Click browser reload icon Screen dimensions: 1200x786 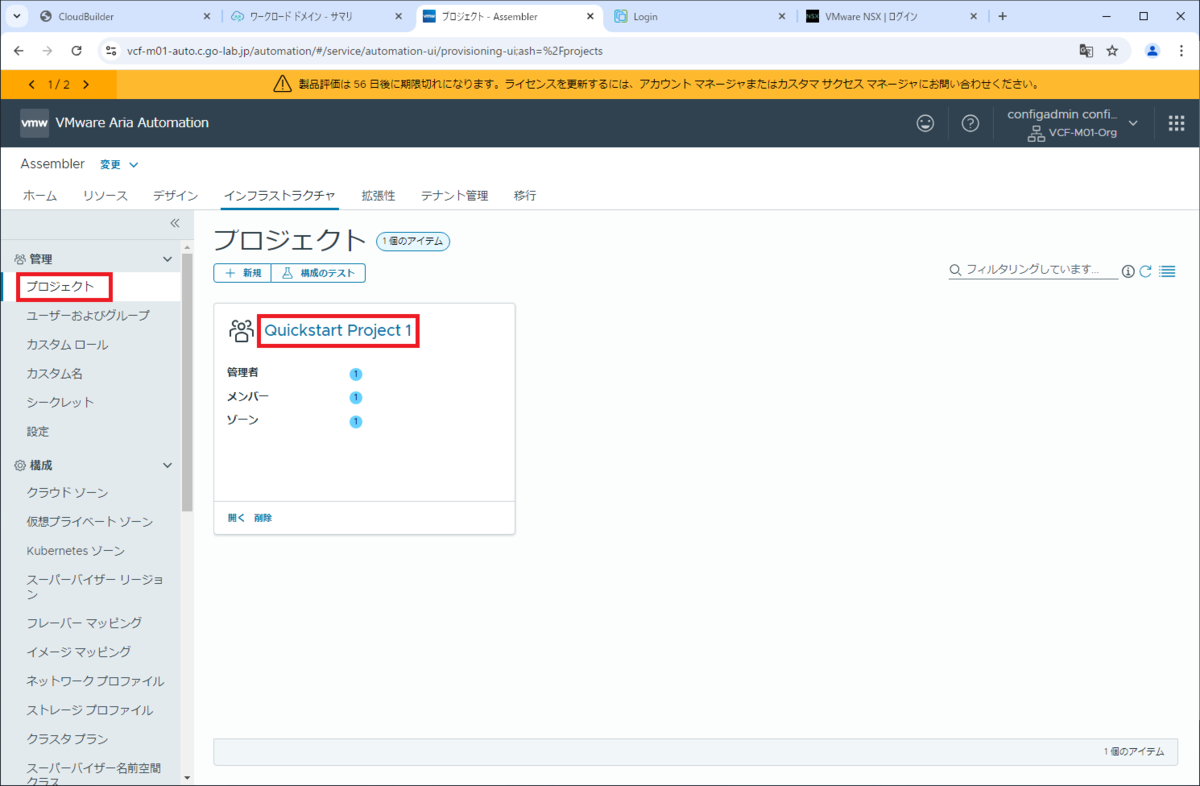[77, 50]
